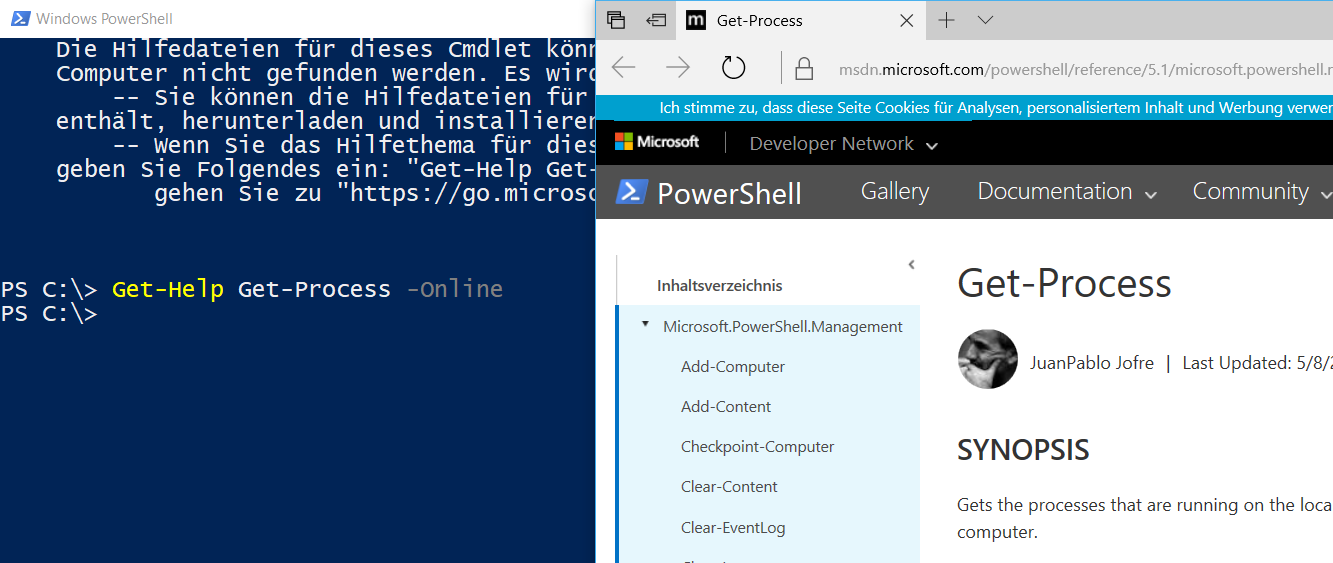Open a new browser tab
Image resolution: width=1333 pixels, height=563 pixels.
947,20
